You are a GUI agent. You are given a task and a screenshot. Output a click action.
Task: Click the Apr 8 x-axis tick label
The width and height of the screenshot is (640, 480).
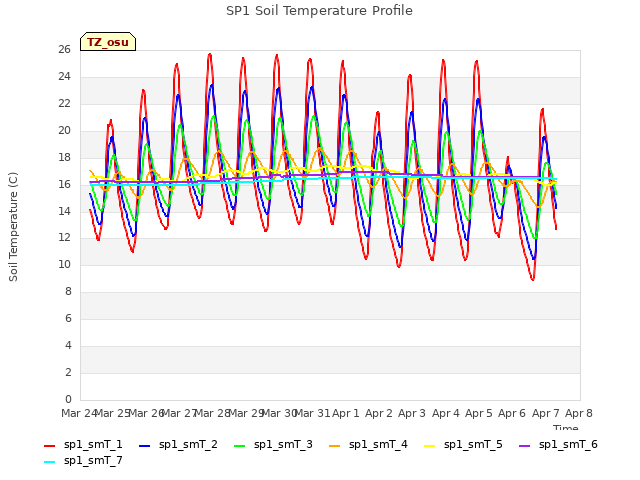[x=579, y=413]
